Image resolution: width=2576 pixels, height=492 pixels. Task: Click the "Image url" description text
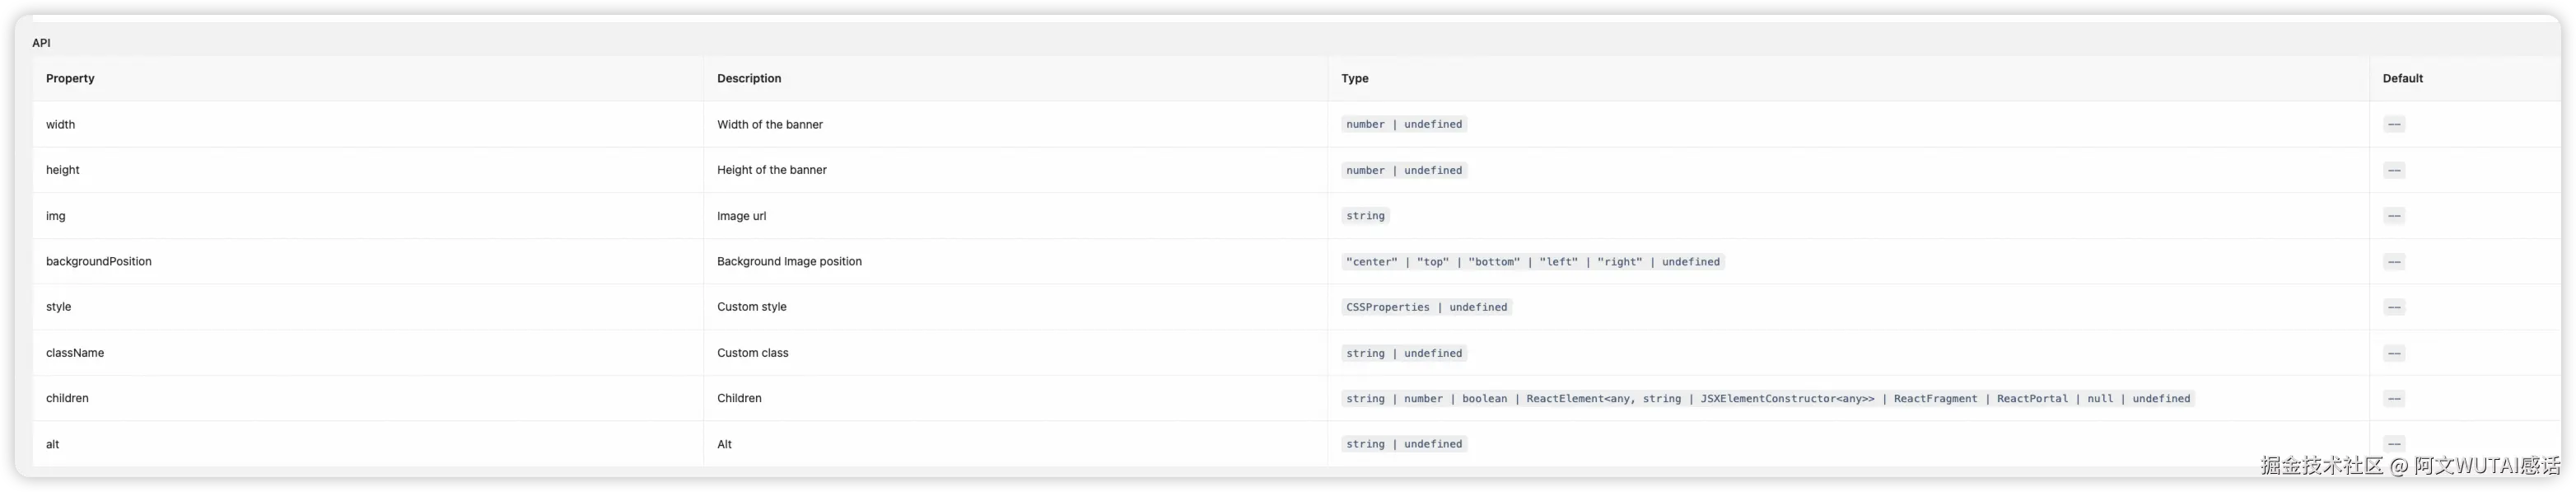(741, 216)
